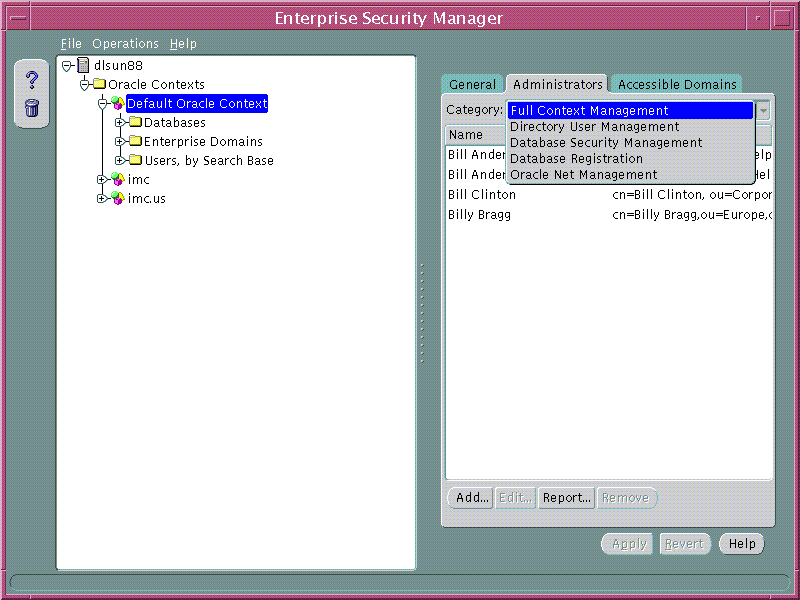Screen dimensions: 800x600
Task: Expand the imc context node
Action: coord(102,180)
